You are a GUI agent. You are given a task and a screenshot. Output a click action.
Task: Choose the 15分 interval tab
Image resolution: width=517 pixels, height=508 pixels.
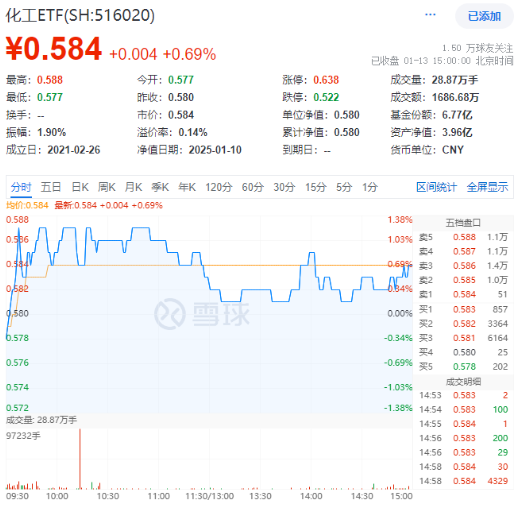315,187
